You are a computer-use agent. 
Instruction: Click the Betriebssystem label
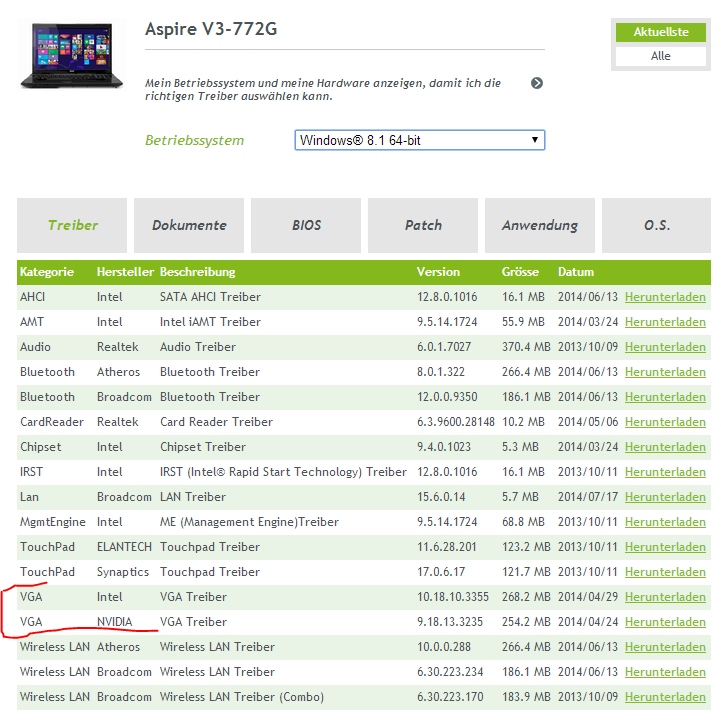pos(194,140)
